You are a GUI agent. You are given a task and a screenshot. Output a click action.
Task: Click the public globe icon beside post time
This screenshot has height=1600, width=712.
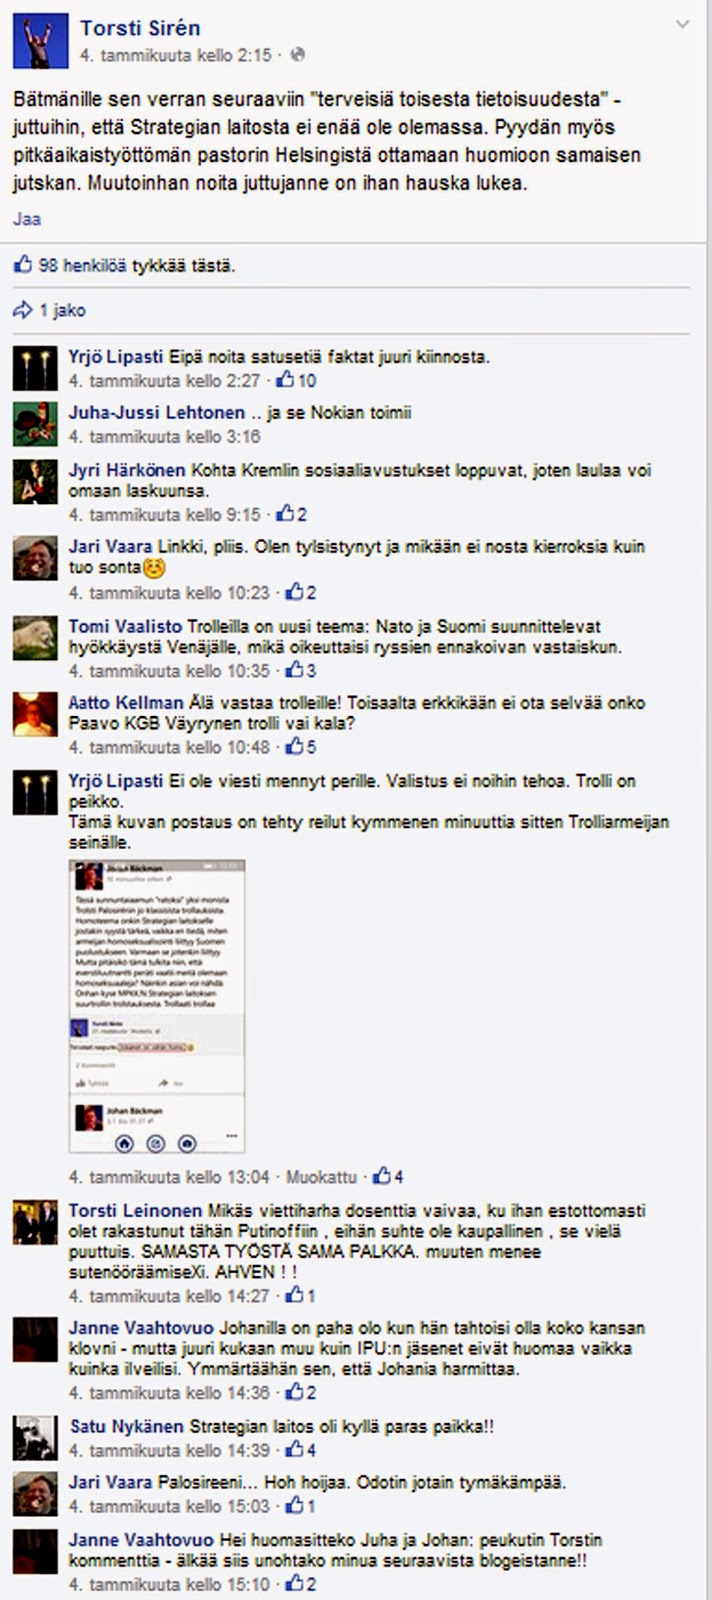click(298, 56)
